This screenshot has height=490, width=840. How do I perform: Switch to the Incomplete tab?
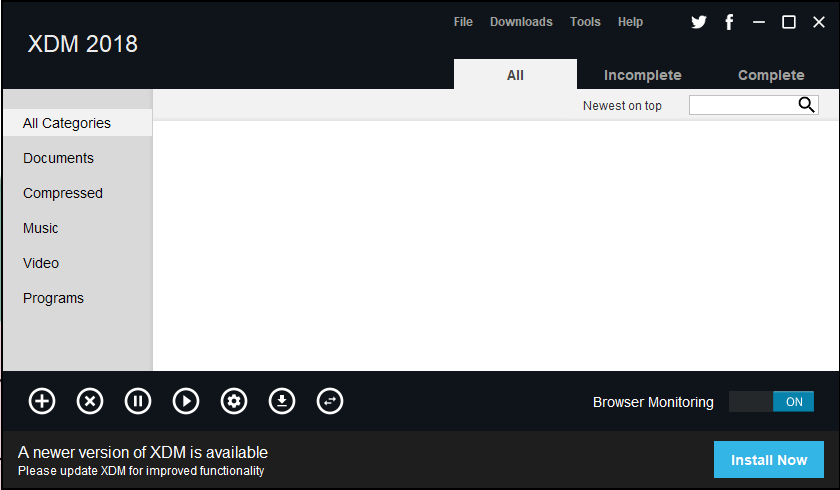click(x=643, y=75)
